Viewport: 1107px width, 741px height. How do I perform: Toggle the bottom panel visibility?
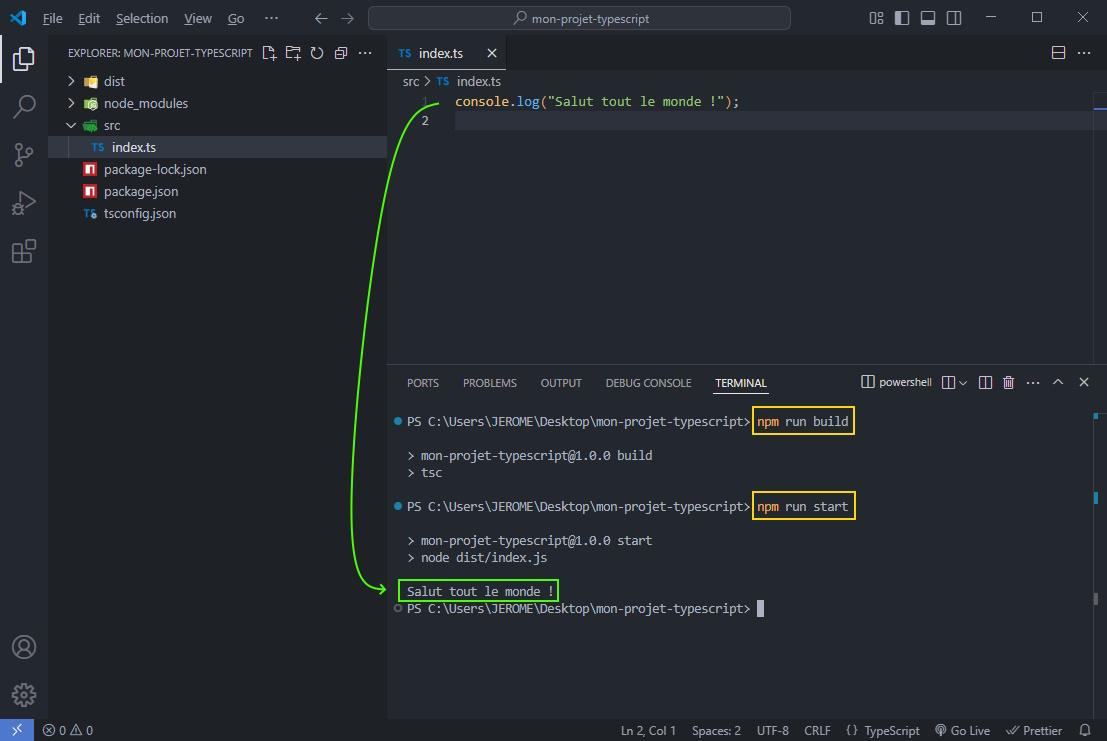pyautogui.click(x=928, y=18)
